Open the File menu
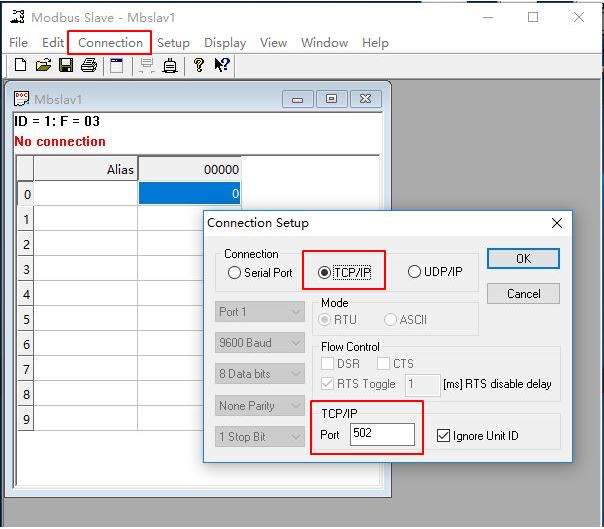 point(18,42)
